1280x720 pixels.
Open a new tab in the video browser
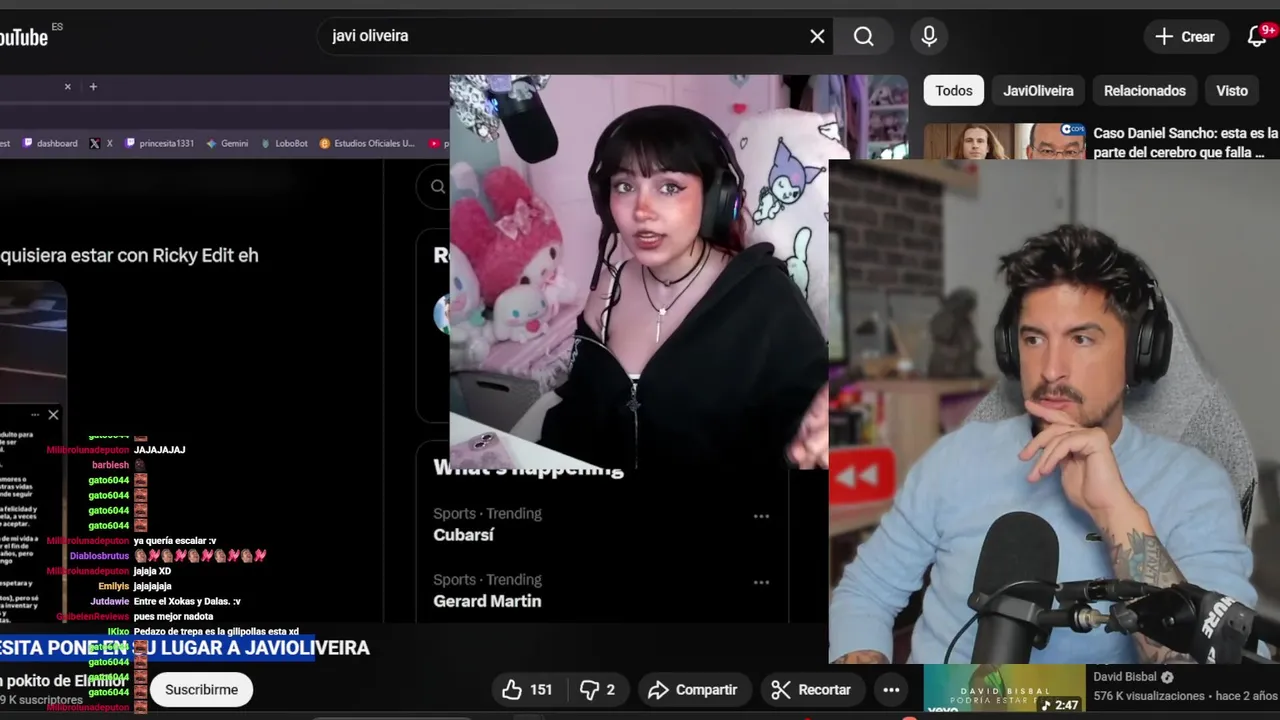(x=93, y=87)
